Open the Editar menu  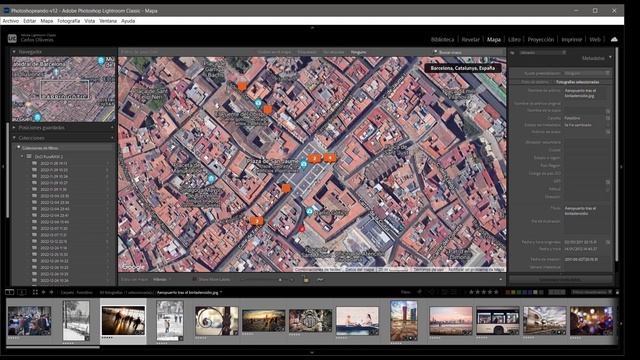pyautogui.click(x=29, y=21)
